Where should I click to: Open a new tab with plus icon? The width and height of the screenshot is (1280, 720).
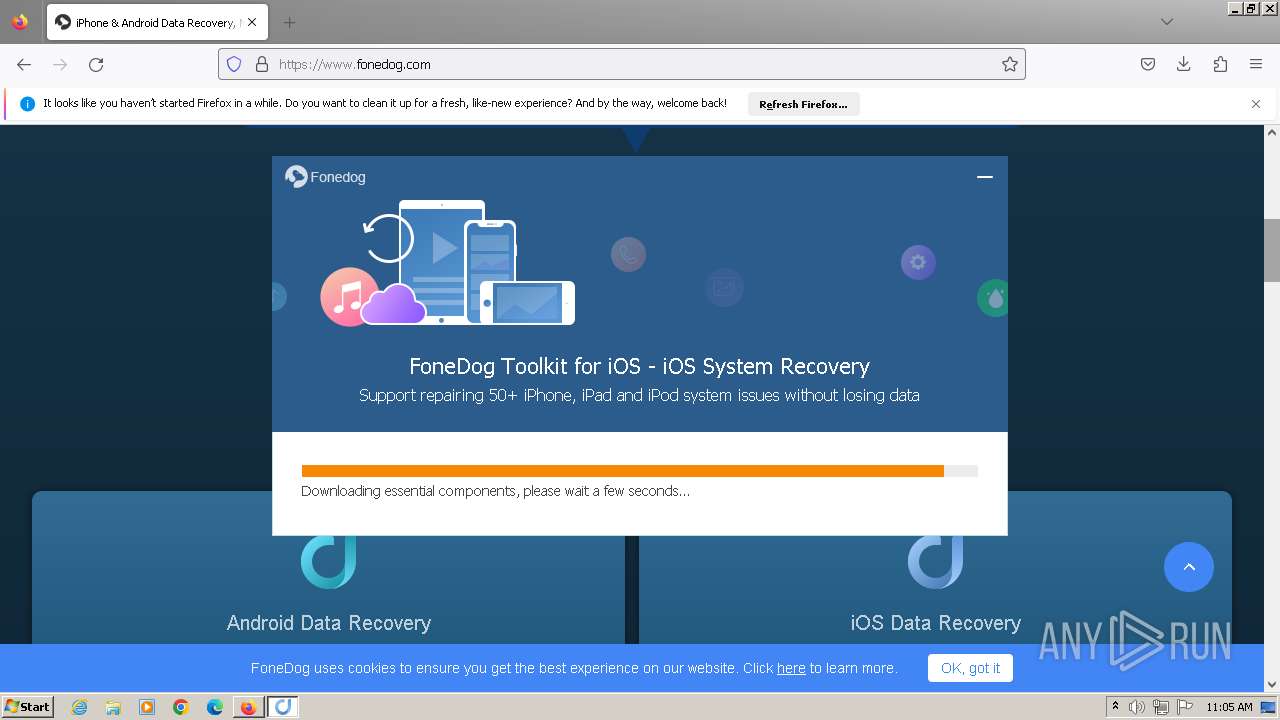[x=289, y=22]
